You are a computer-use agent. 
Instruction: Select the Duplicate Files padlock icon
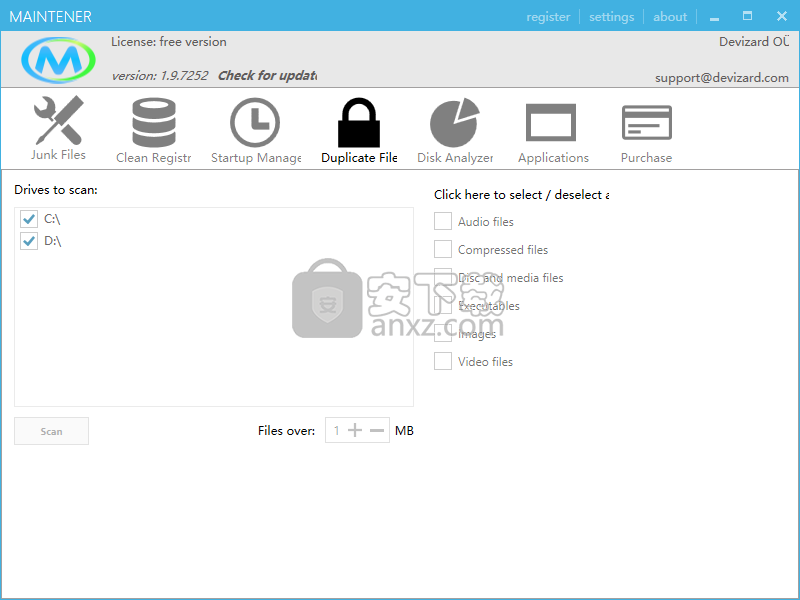point(359,122)
